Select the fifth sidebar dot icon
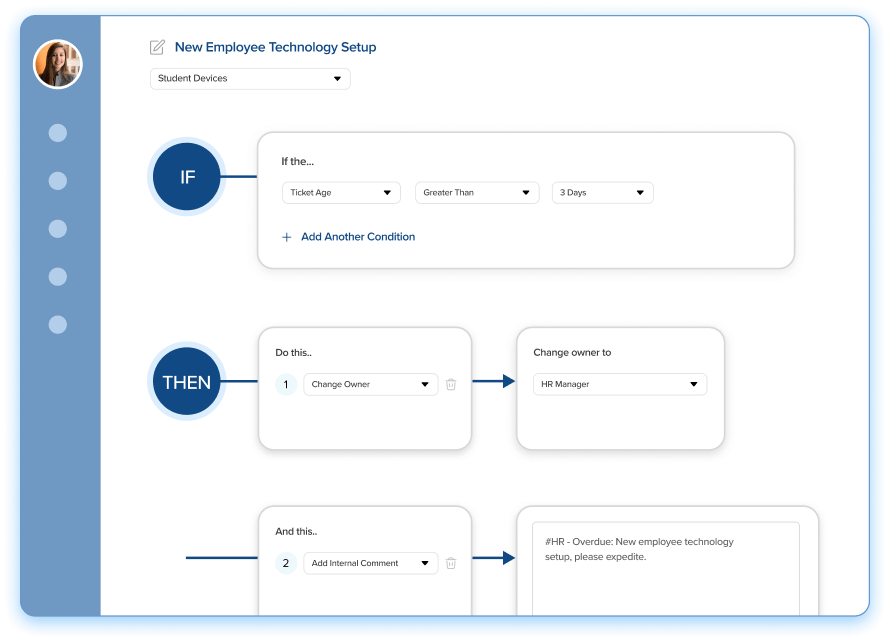Screen dimensions: 890x641 point(58,324)
